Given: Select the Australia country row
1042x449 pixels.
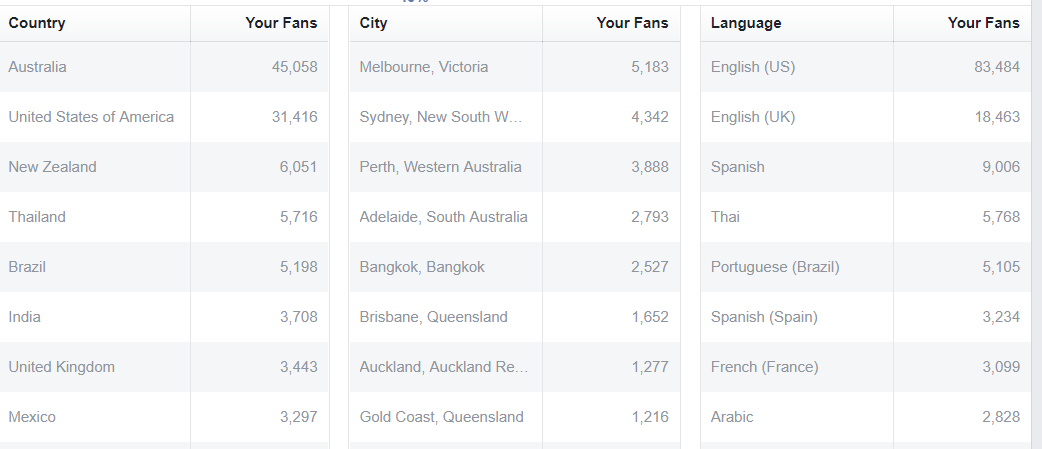Looking at the screenshot, I should (x=164, y=67).
